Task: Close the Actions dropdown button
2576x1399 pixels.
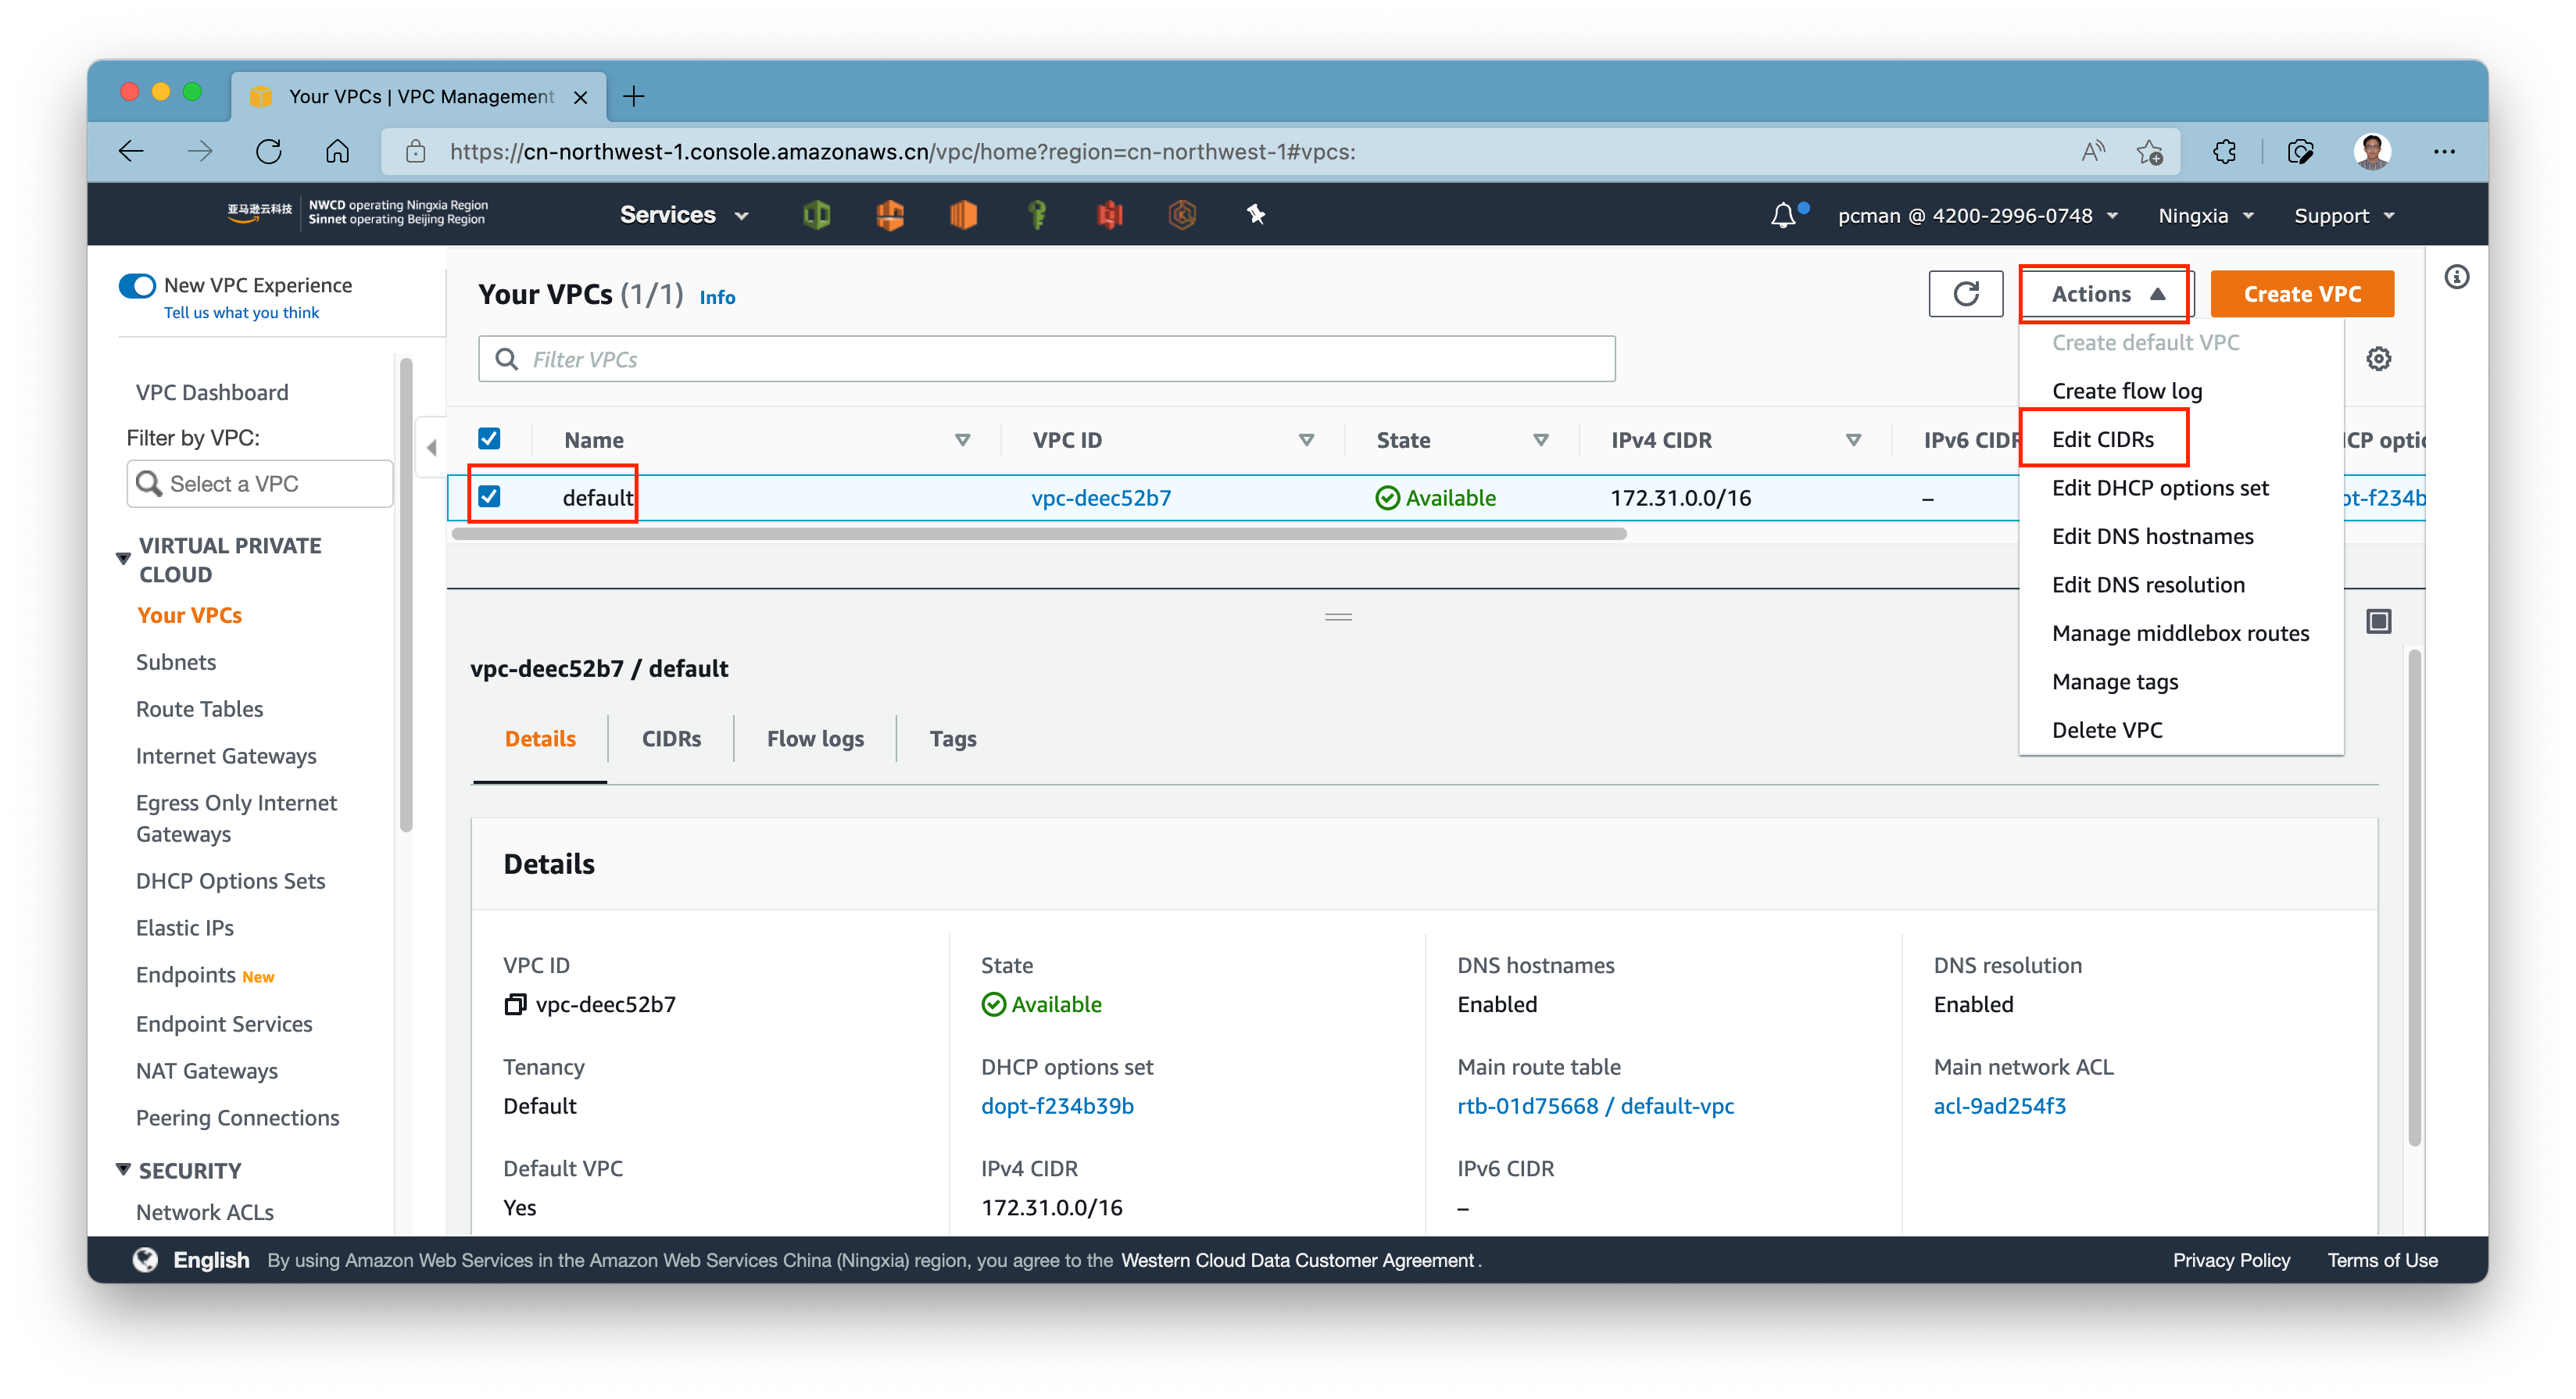Action: tap(2106, 294)
